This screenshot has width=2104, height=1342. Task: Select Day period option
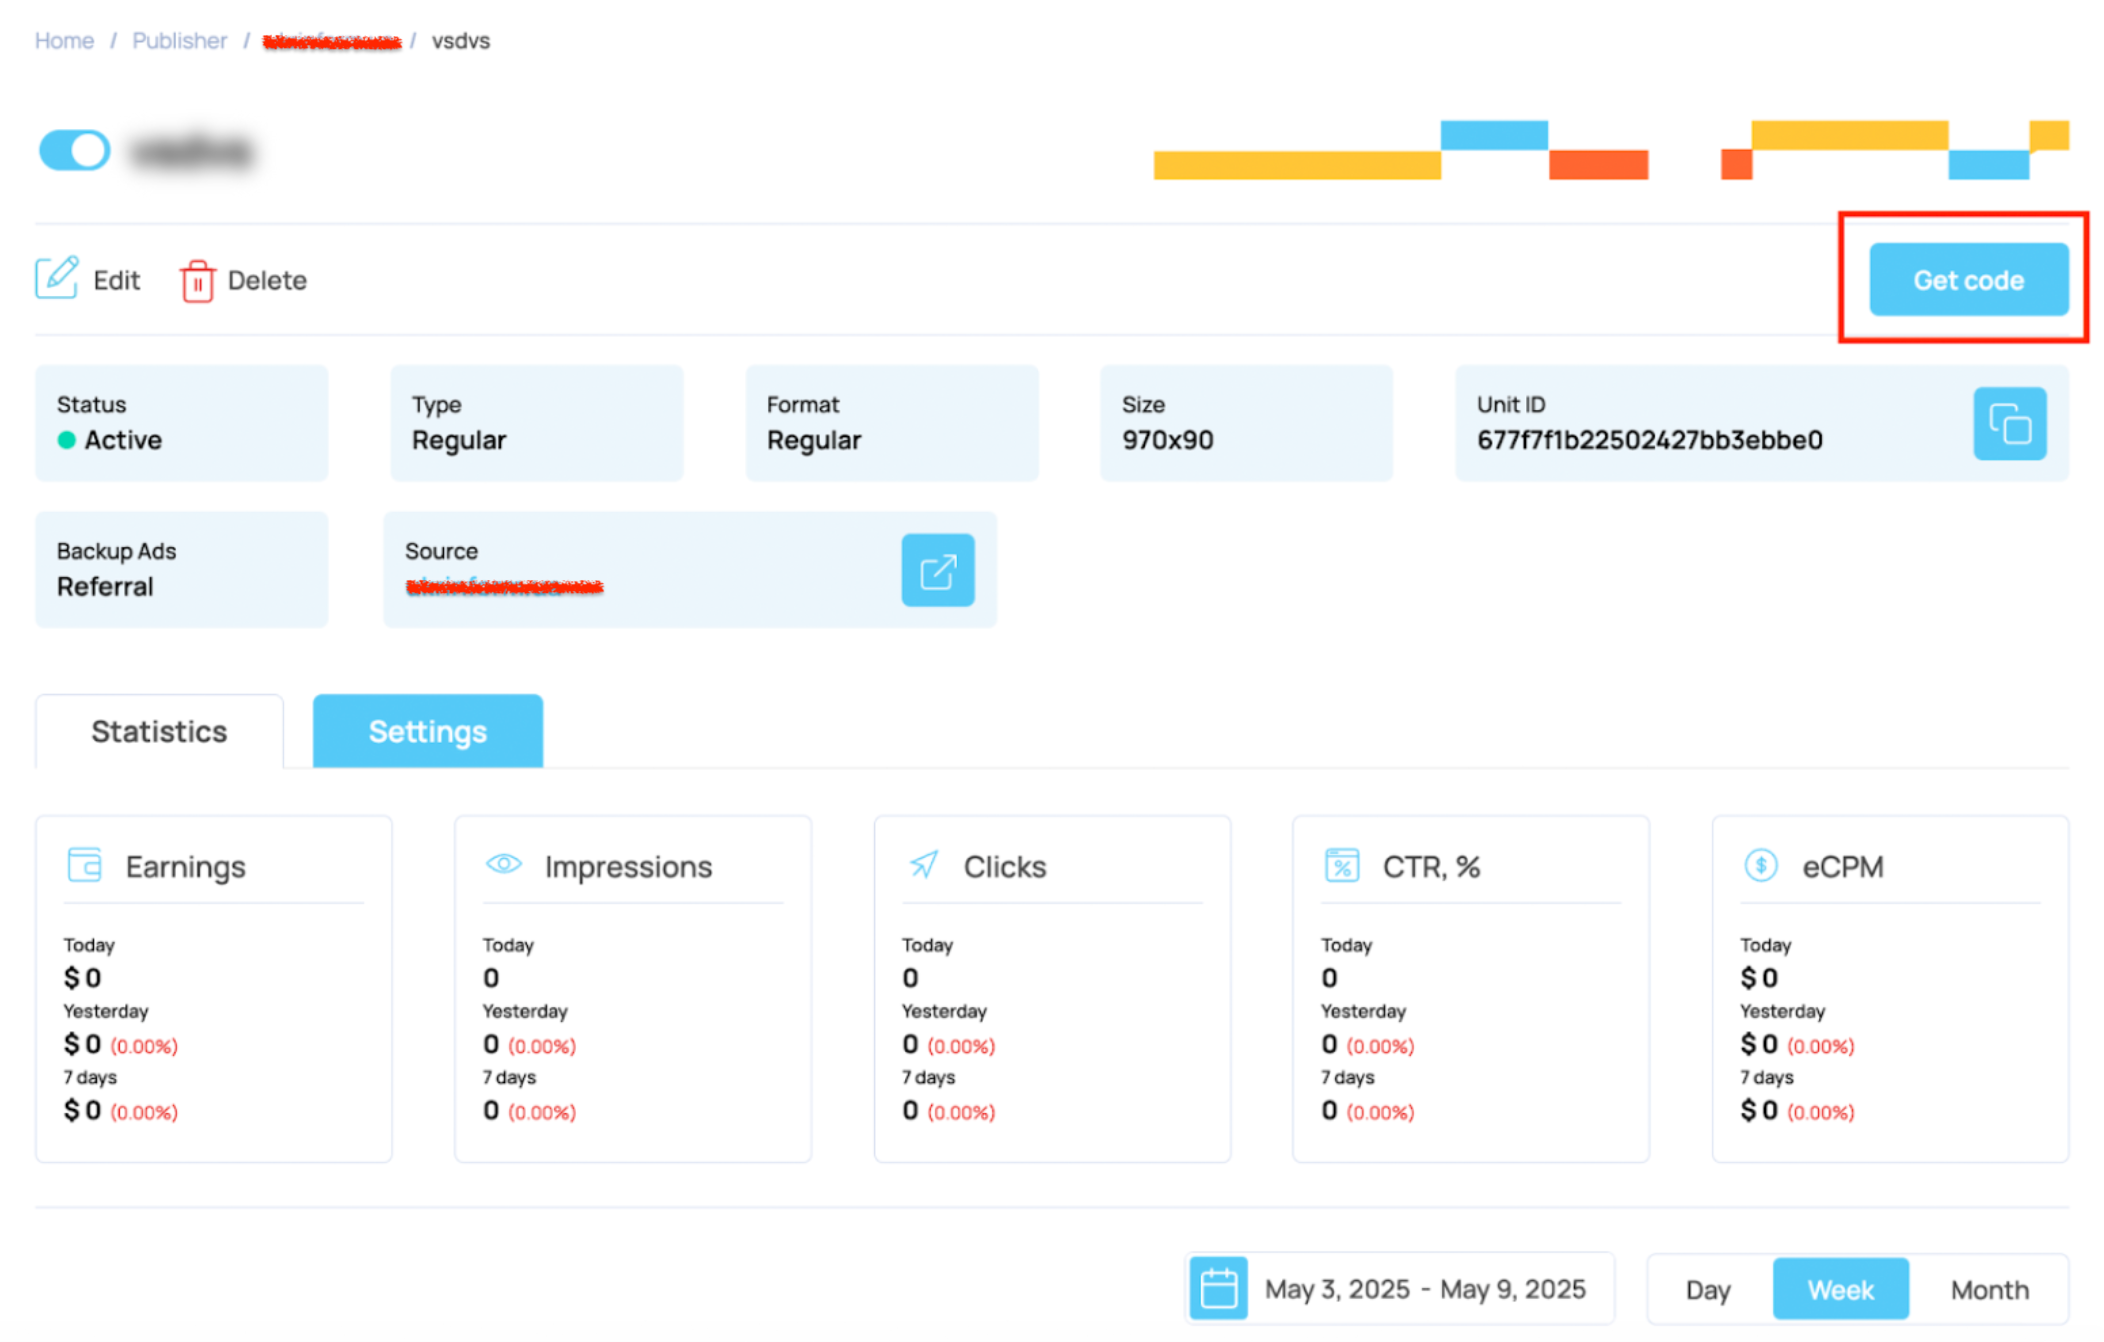[x=1707, y=1290]
